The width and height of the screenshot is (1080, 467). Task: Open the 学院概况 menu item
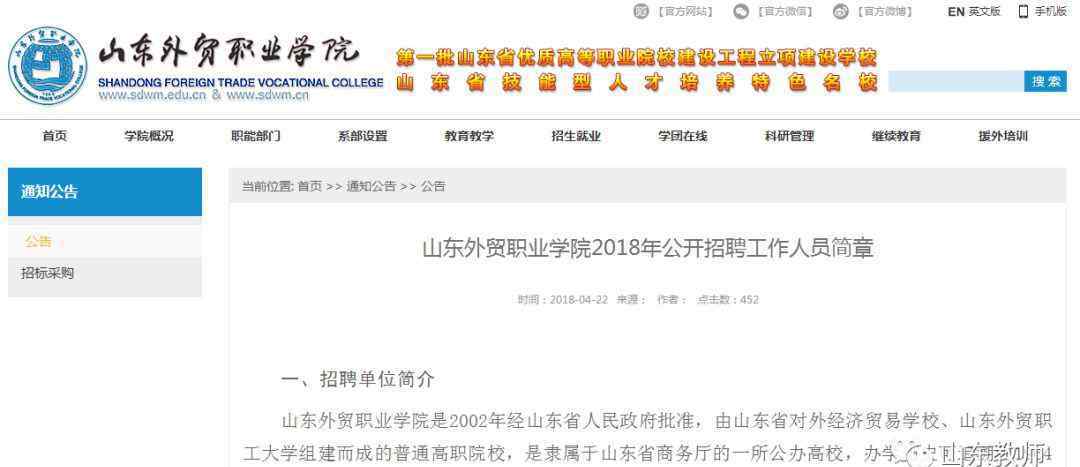click(149, 136)
